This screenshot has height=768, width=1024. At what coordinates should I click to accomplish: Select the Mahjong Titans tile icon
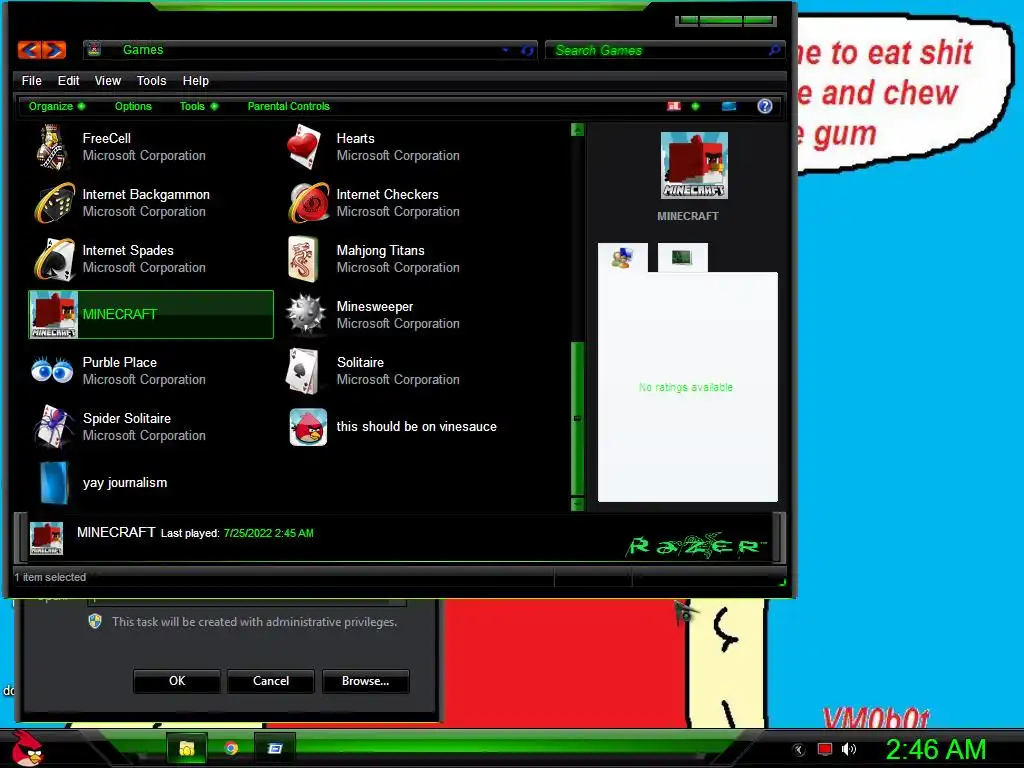(x=303, y=259)
